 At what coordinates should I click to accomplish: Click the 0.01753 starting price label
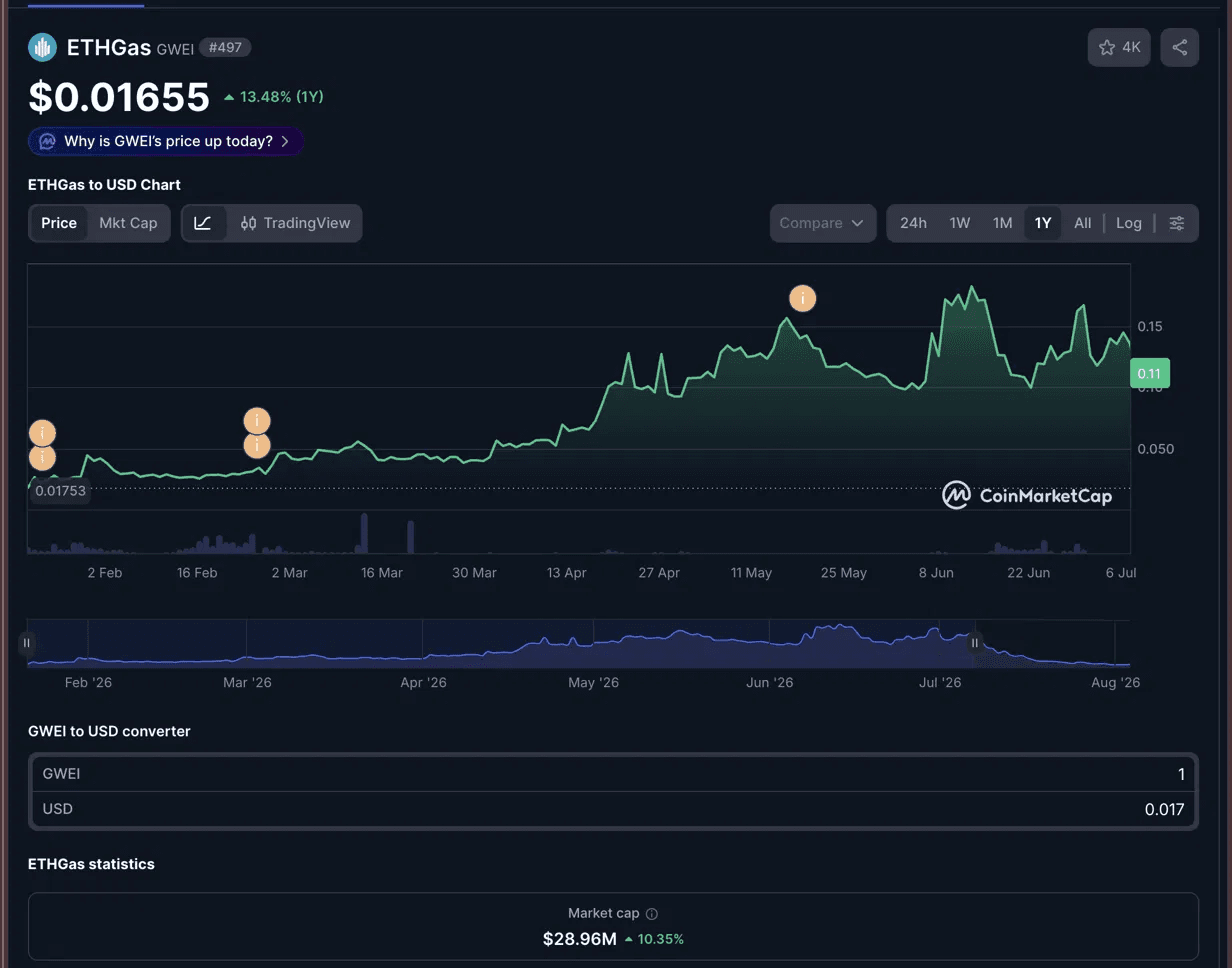click(61, 490)
